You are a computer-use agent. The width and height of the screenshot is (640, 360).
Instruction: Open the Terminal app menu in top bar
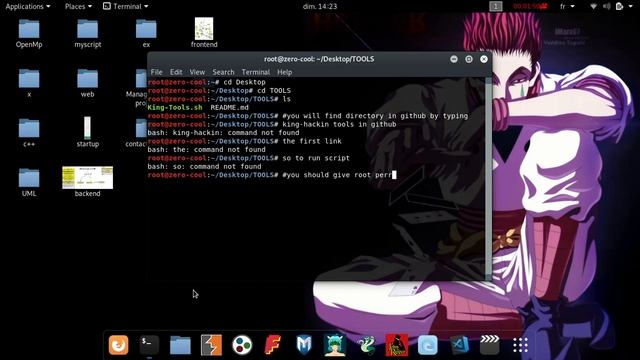point(126,6)
